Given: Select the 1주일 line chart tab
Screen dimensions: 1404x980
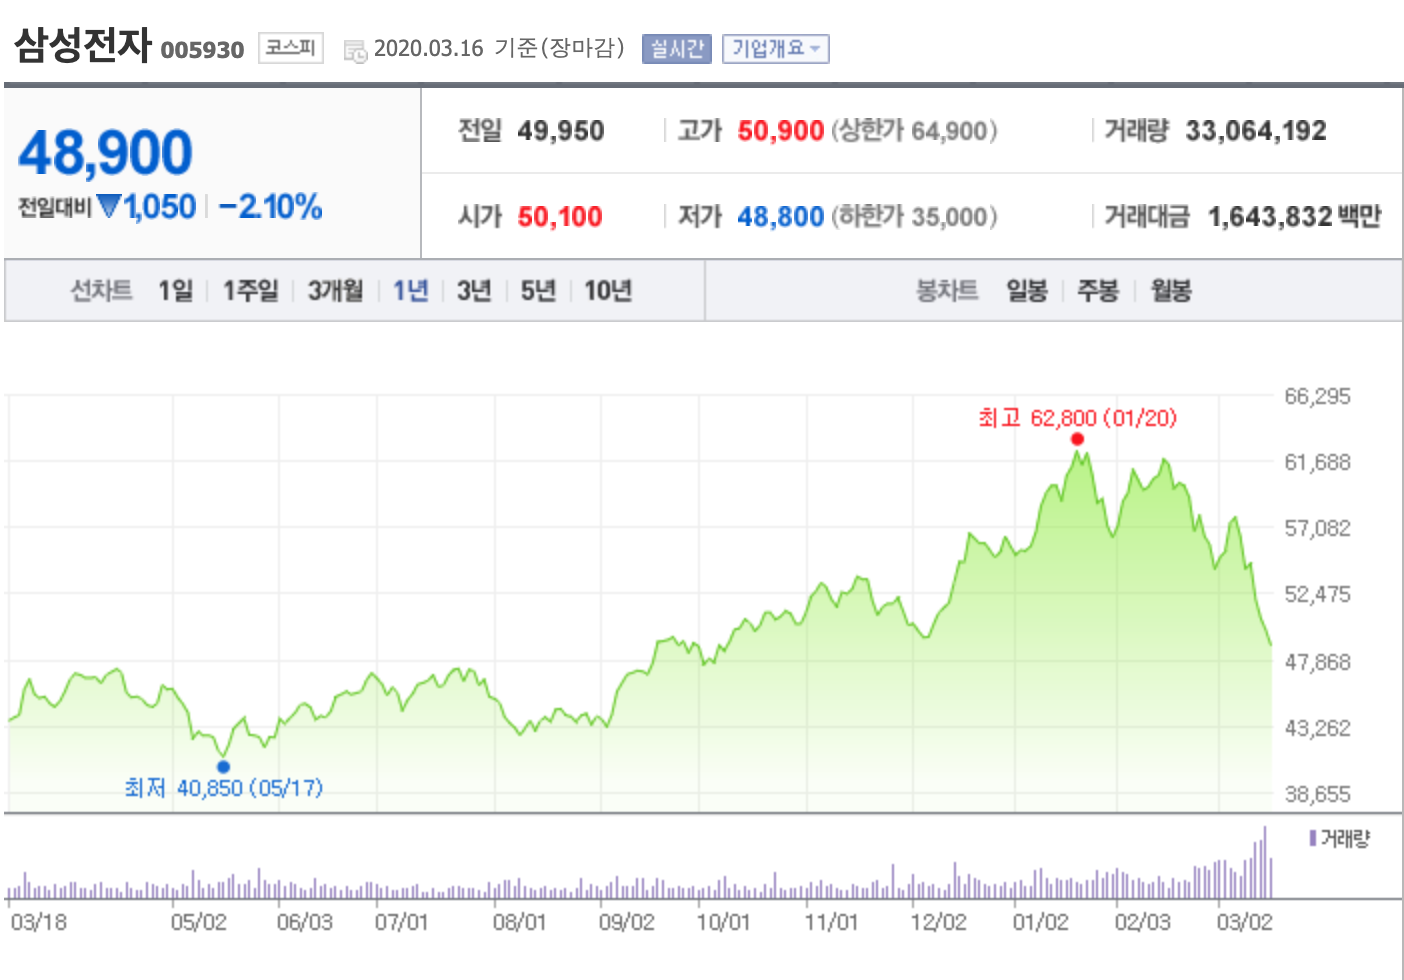Looking at the screenshot, I should [250, 291].
